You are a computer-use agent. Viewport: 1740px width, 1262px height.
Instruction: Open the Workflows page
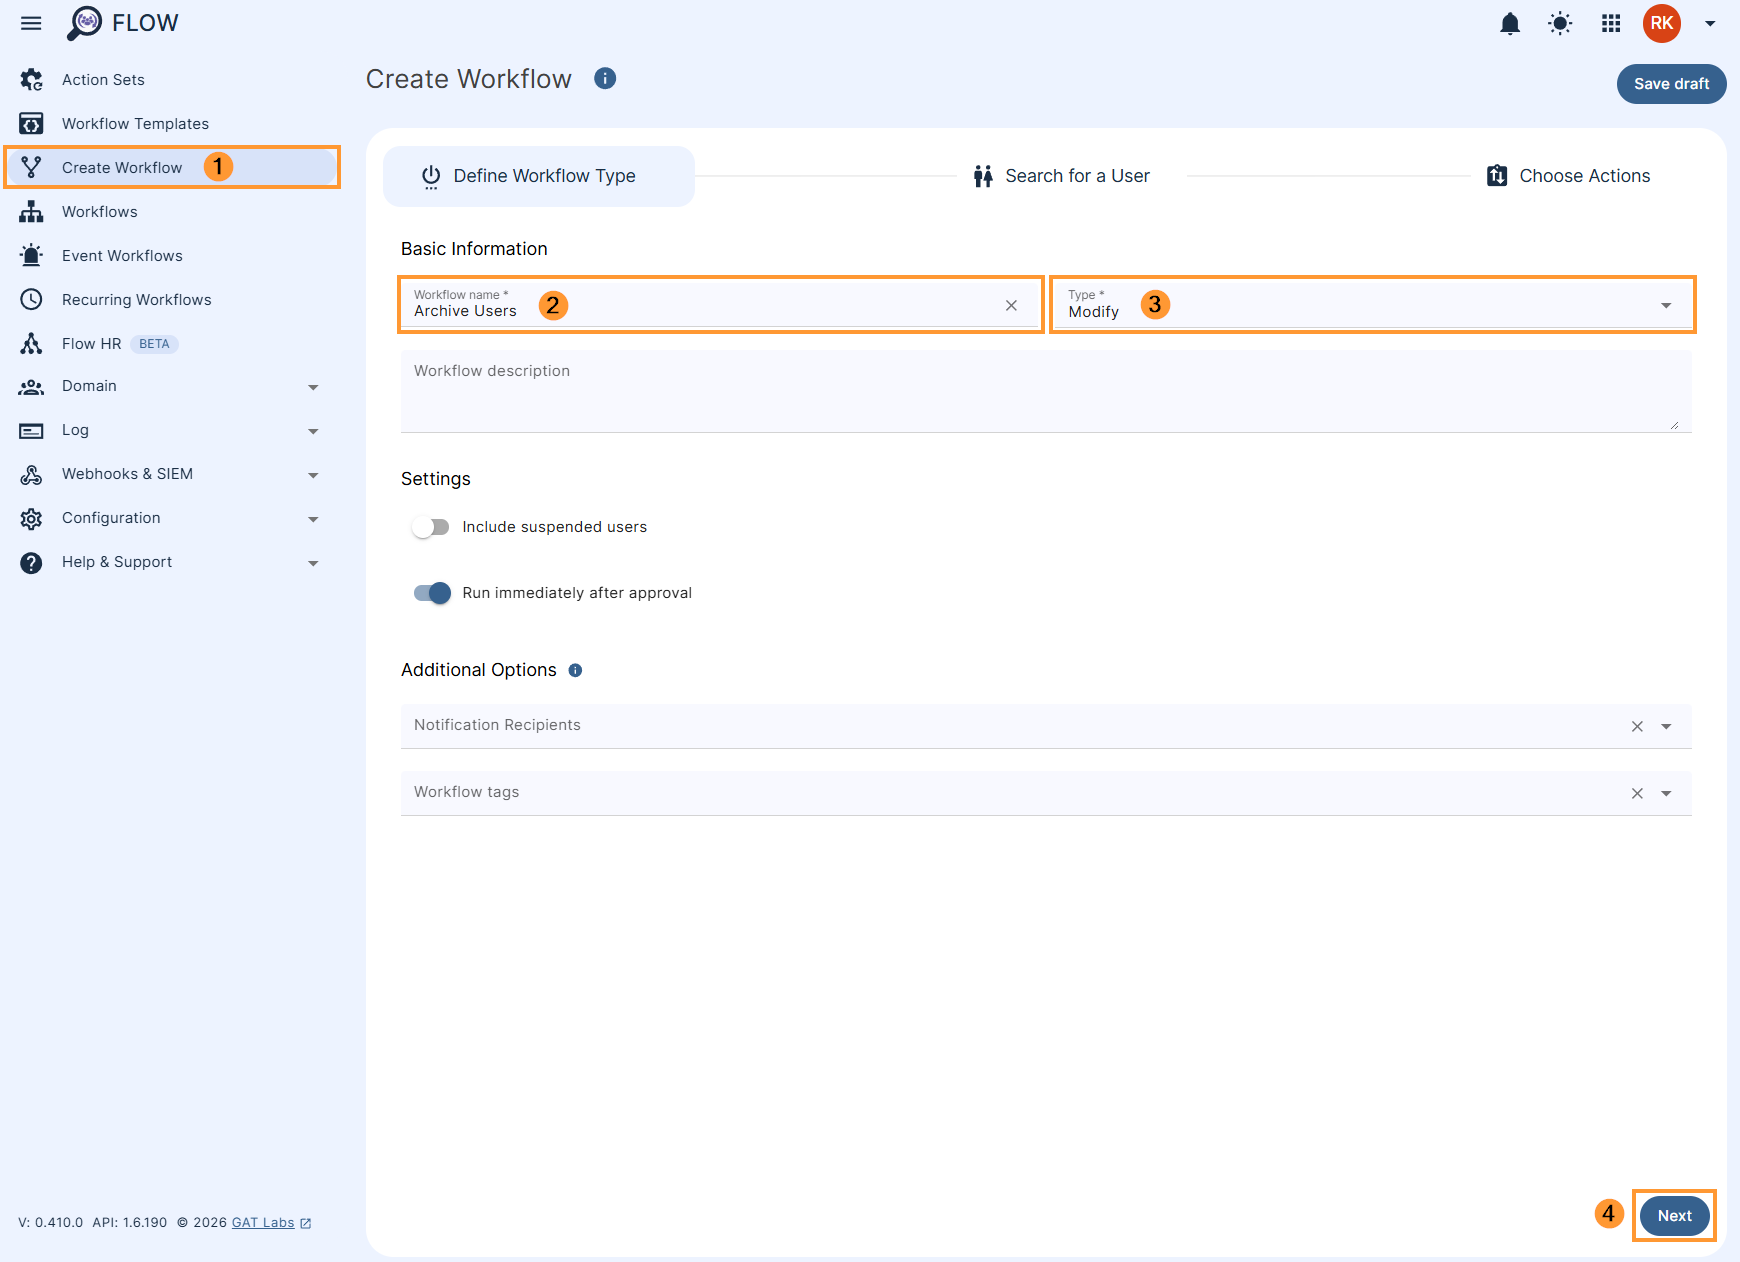pyautogui.click(x=99, y=211)
